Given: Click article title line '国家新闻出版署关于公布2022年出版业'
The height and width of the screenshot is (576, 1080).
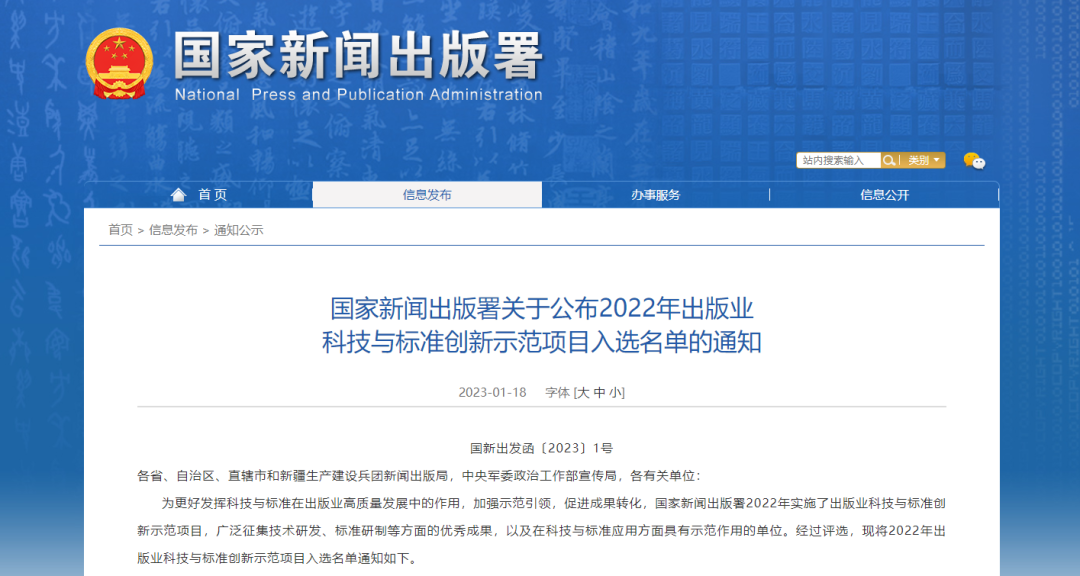Looking at the screenshot, I should (x=541, y=309).
